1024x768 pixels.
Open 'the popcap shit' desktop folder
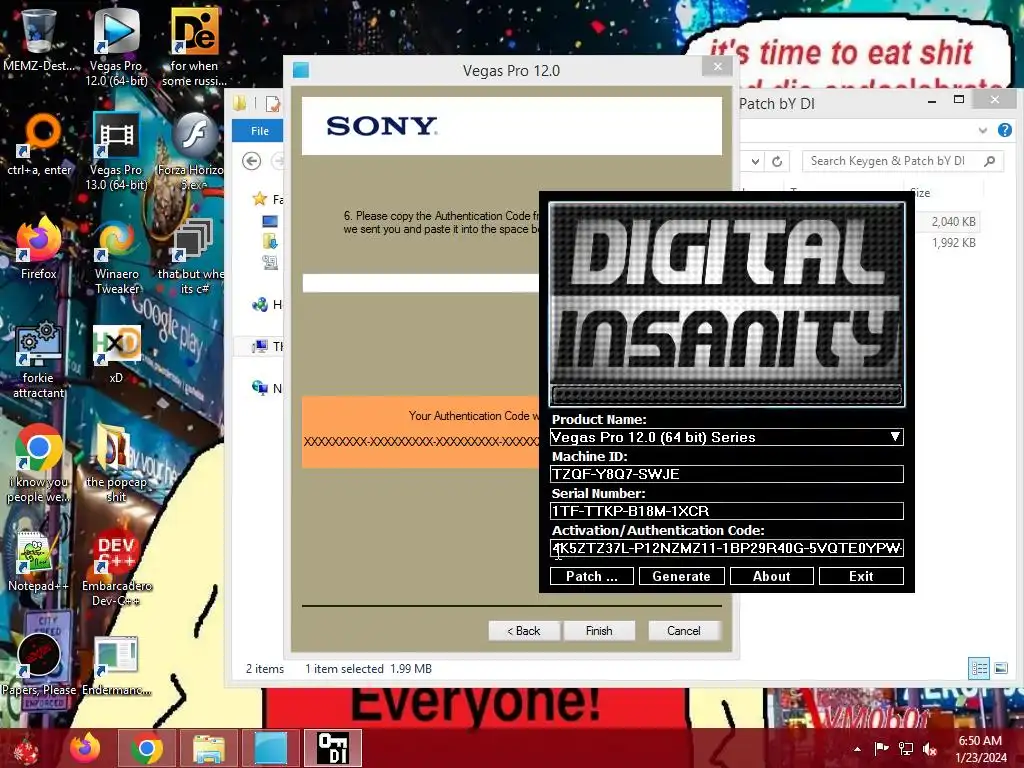point(116,464)
